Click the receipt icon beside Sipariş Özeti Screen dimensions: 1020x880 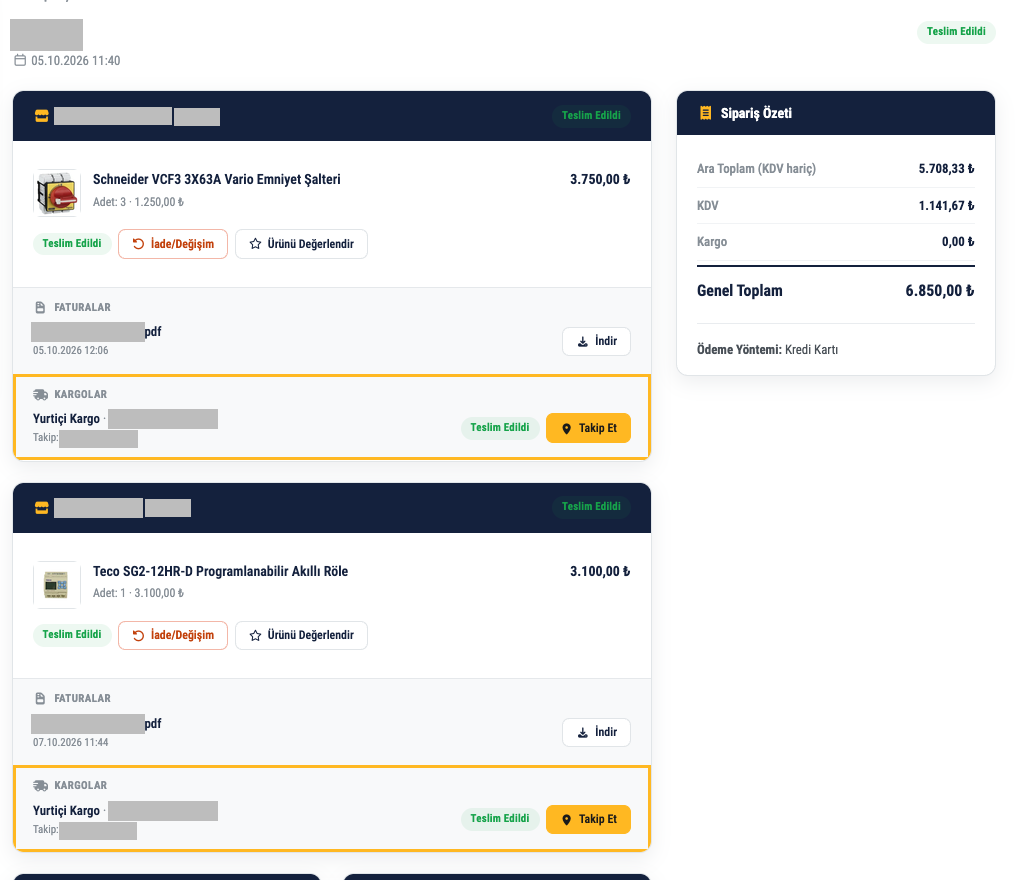tap(705, 113)
